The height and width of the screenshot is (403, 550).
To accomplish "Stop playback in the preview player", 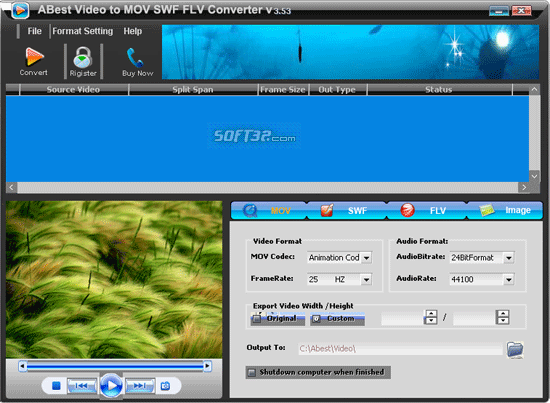I will pyautogui.click(x=56, y=386).
